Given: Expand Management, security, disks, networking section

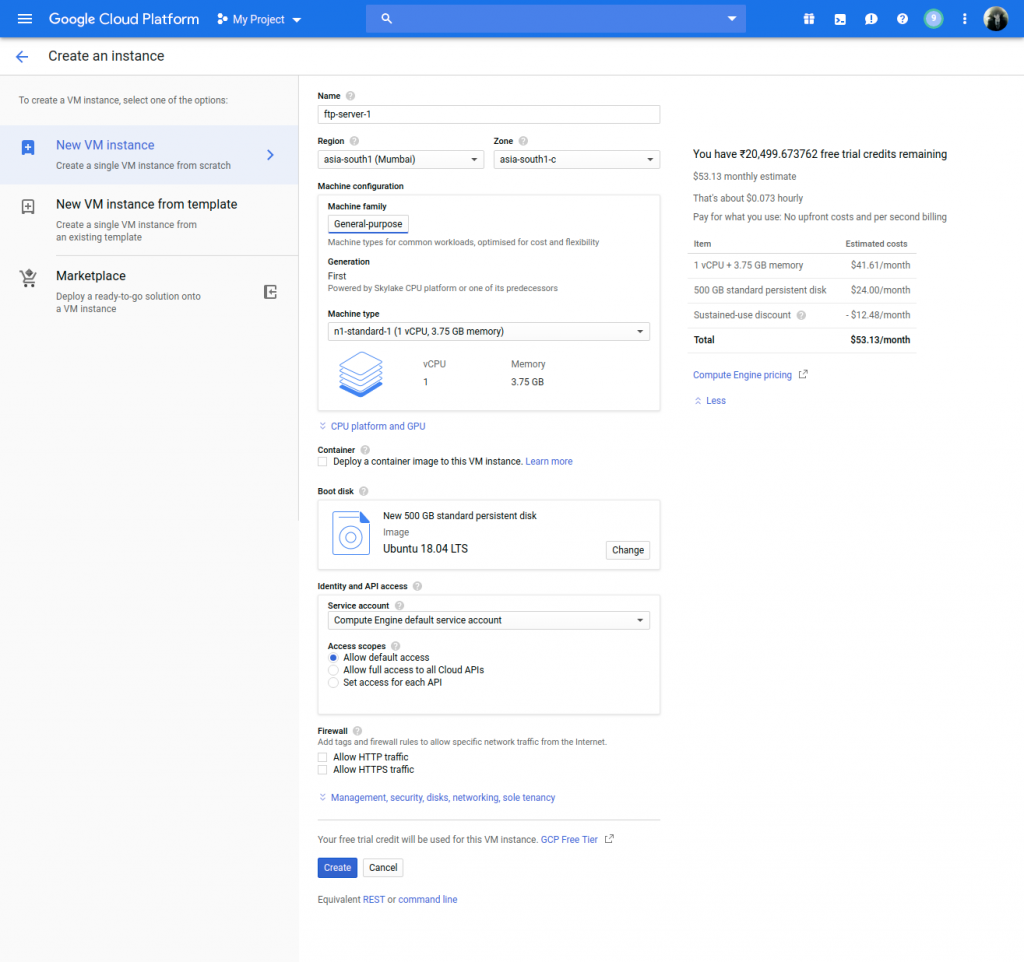Looking at the screenshot, I should tap(437, 798).
